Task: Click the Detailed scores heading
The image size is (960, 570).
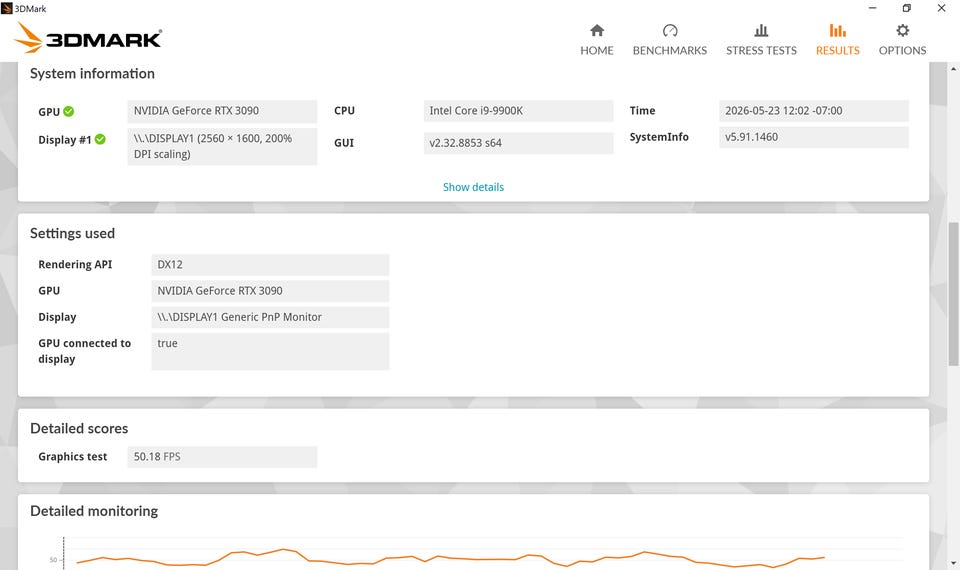Action: [x=79, y=429]
